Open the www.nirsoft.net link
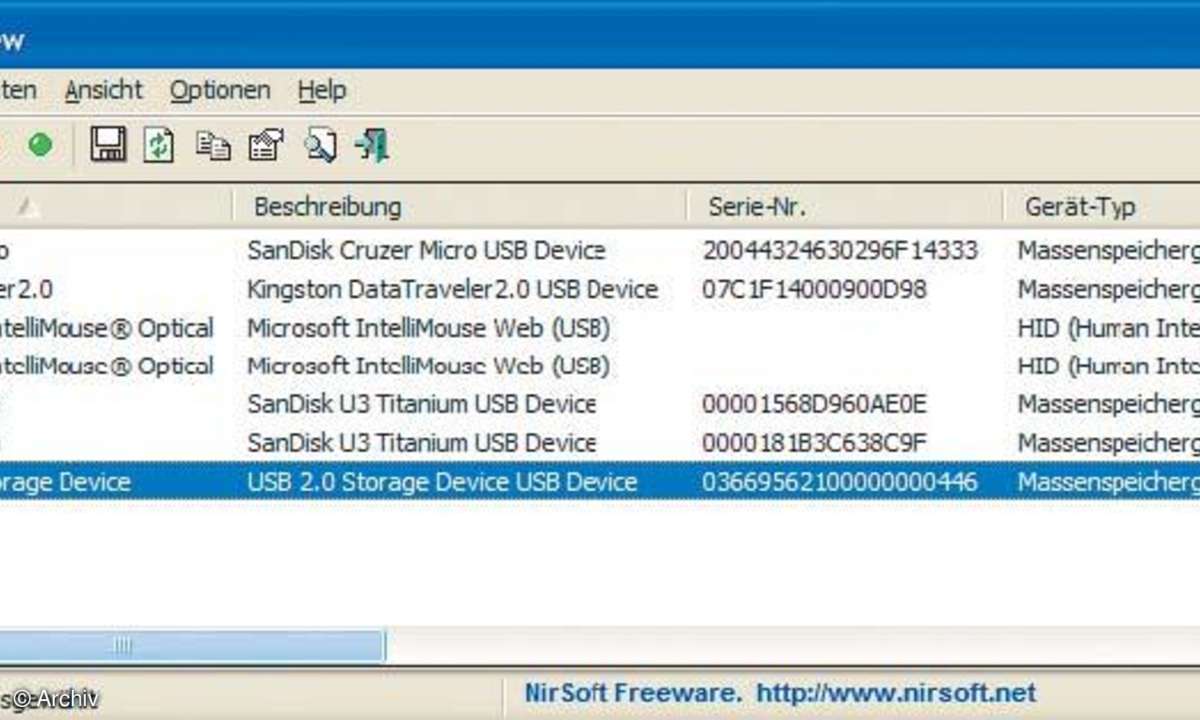1200x720 pixels. (x=896, y=692)
